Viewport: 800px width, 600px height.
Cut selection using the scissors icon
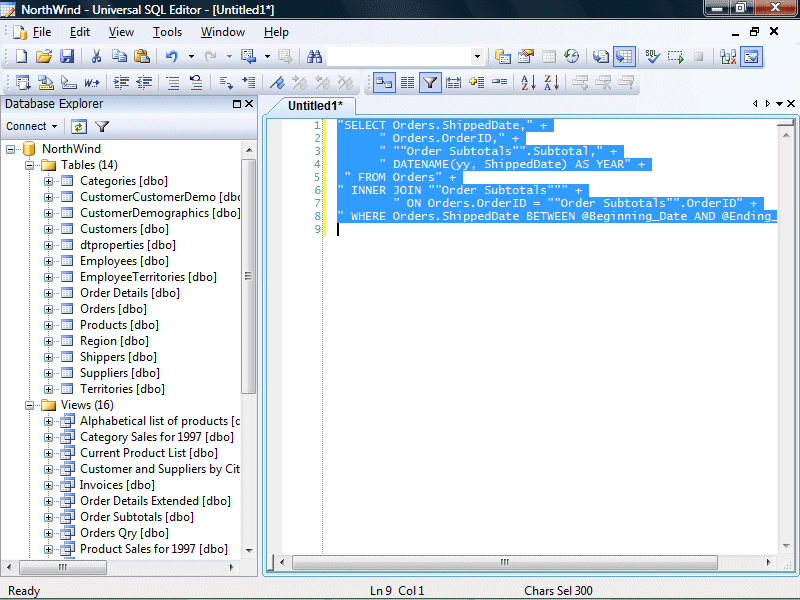click(96, 56)
